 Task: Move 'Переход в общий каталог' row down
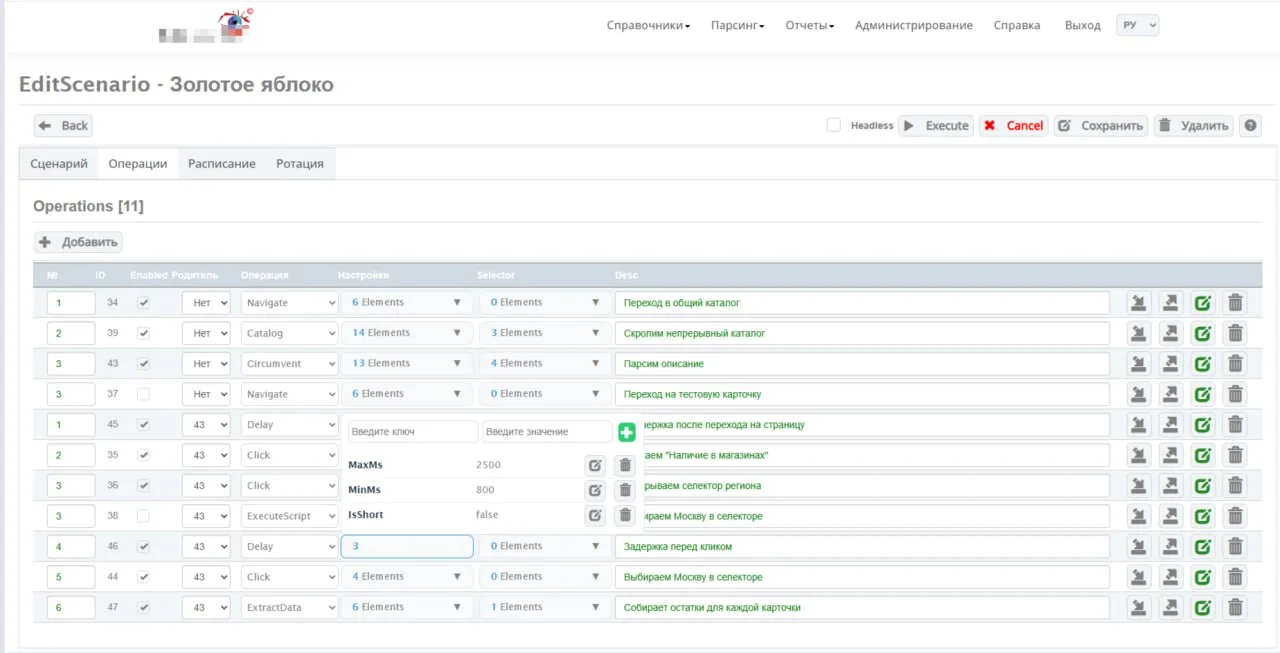pos(1139,303)
